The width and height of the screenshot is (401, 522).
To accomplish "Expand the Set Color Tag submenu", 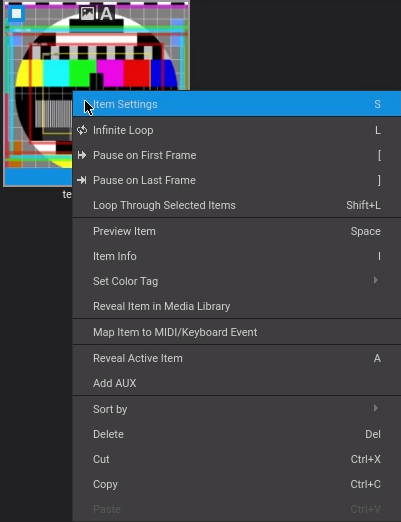I will (237, 281).
